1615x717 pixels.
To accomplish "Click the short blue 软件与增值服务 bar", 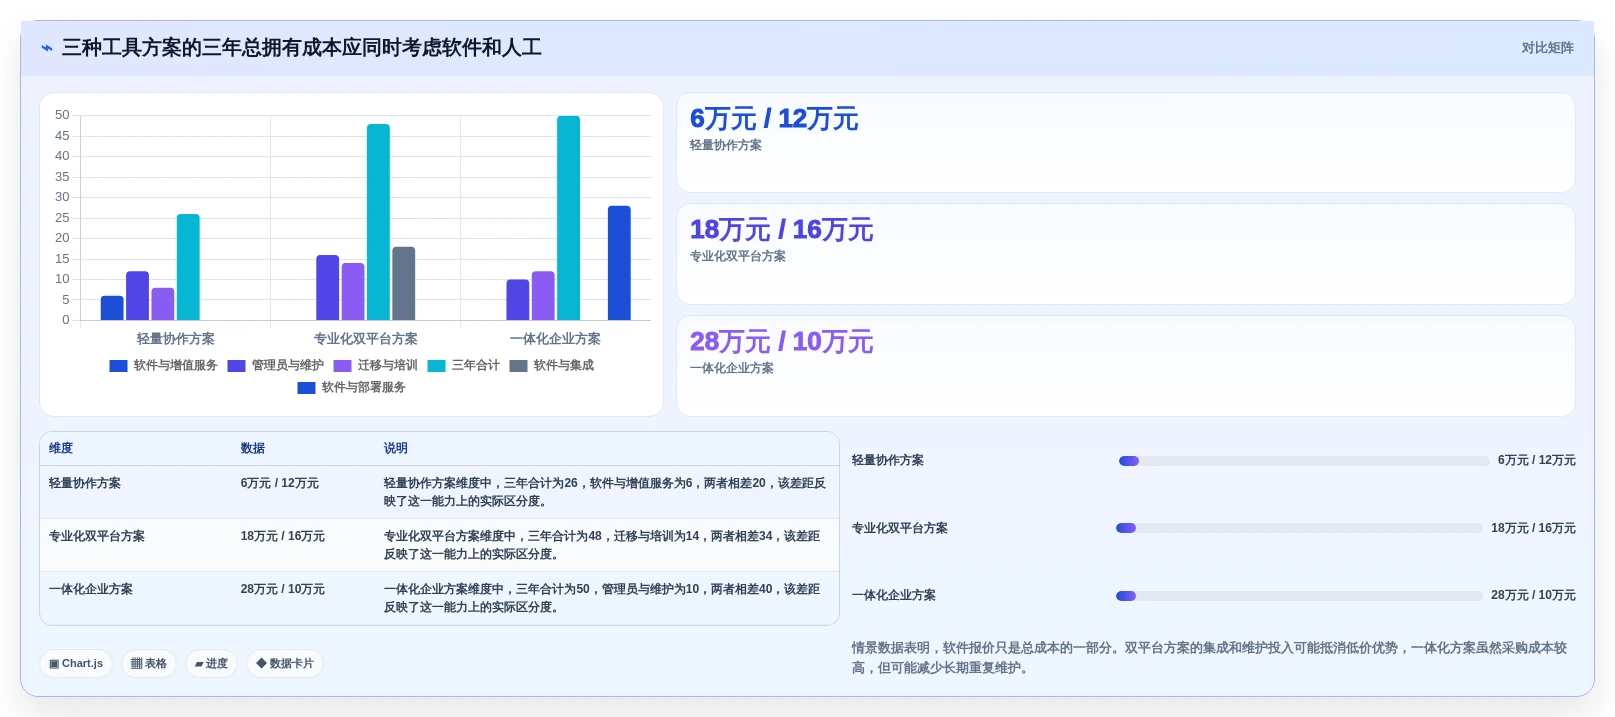I will point(112,308).
